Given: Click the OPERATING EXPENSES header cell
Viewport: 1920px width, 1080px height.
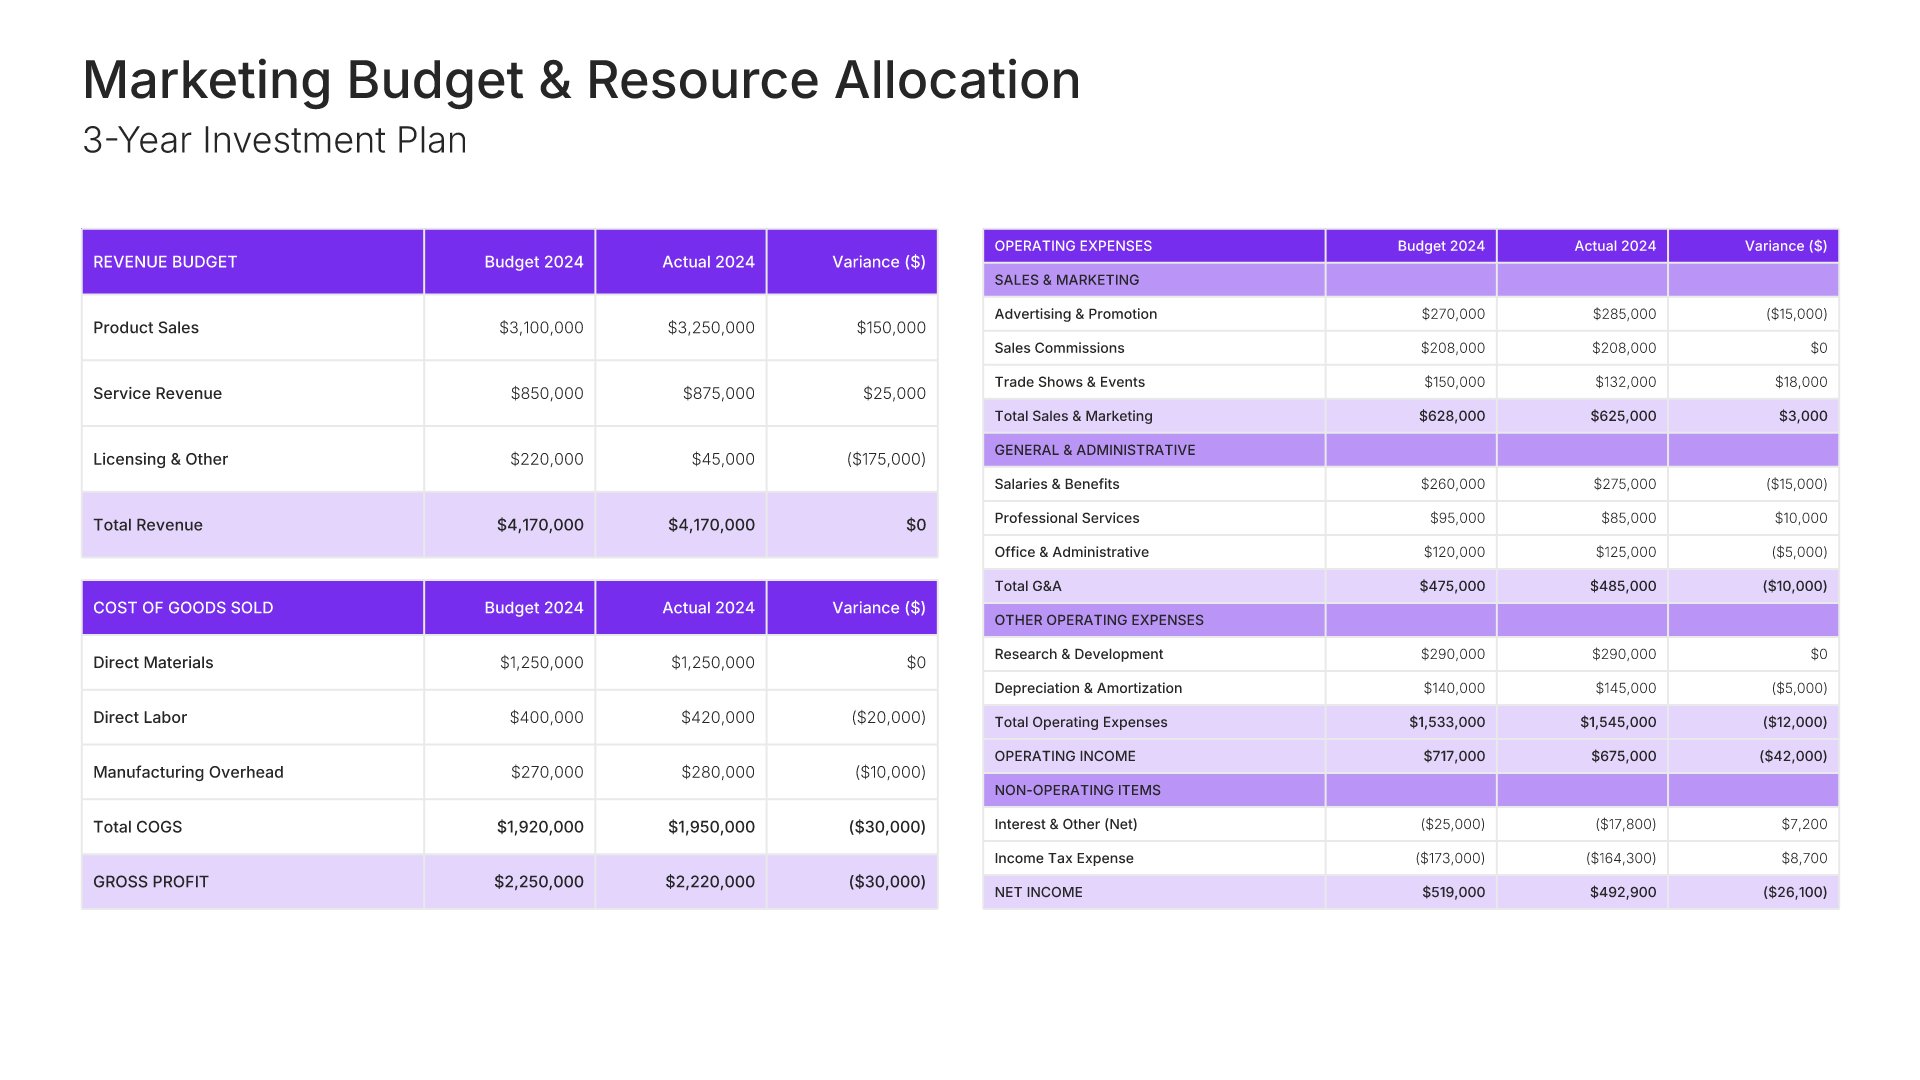Looking at the screenshot, I should click(1073, 246).
